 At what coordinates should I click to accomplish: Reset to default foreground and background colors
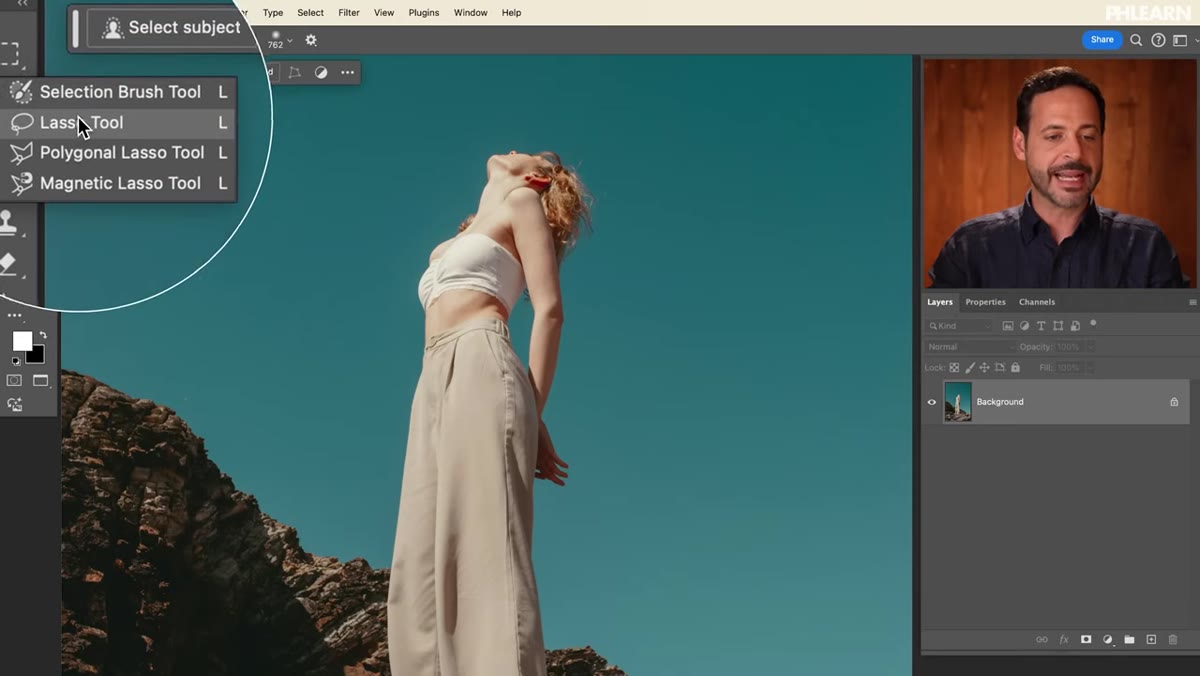pos(16,360)
